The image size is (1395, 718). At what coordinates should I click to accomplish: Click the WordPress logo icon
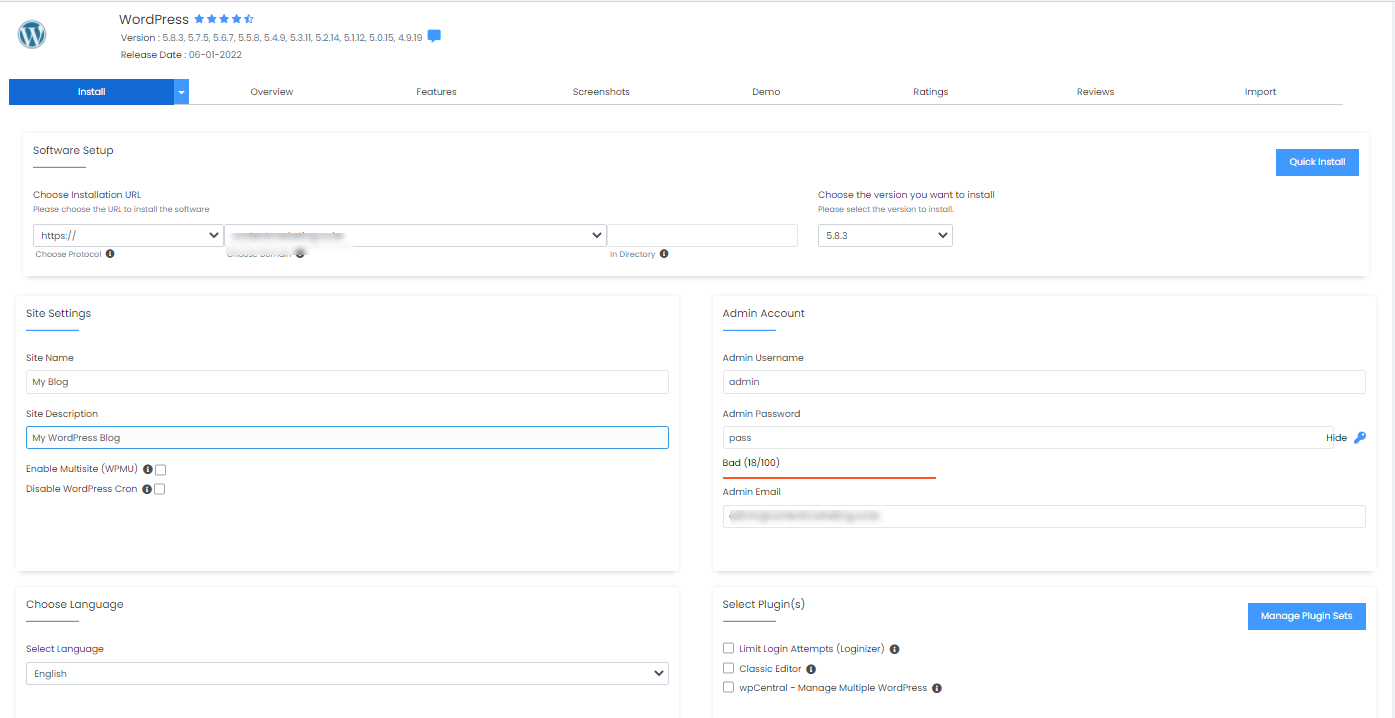(x=32, y=35)
